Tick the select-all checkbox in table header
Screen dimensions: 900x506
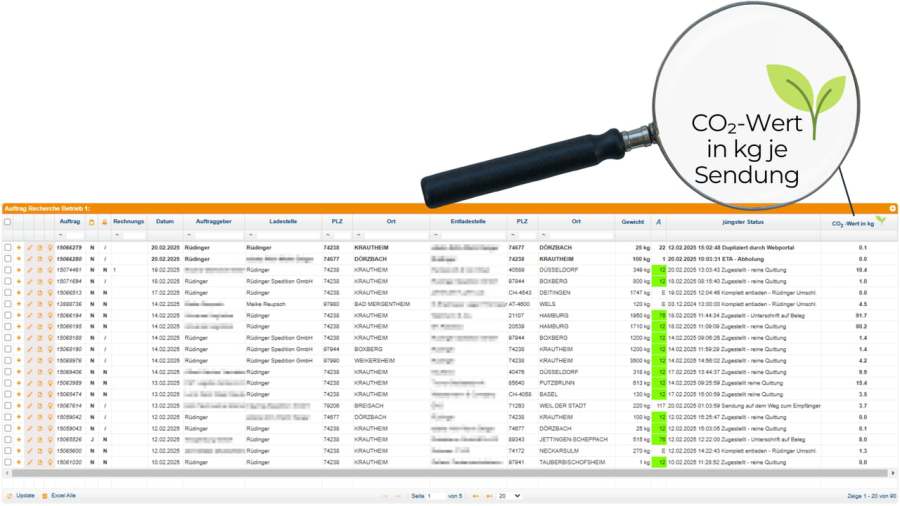coord(8,222)
